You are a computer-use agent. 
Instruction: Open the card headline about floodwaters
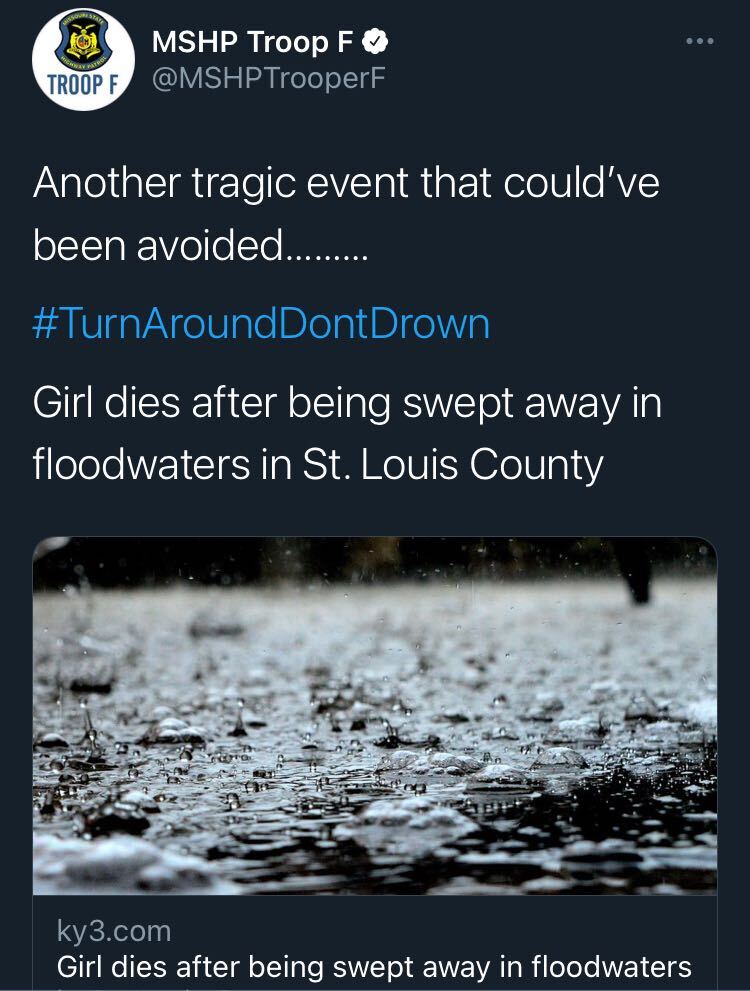coord(374,967)
